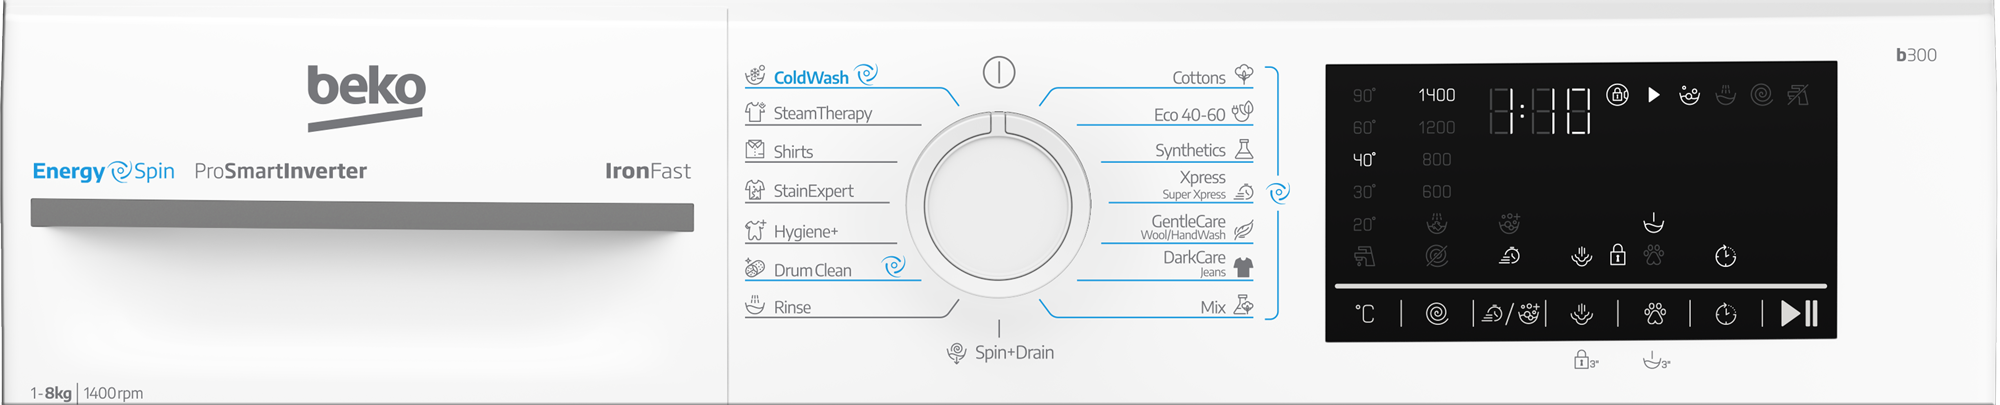Tap the no-spin crossed swirl indicator
This screenshot has width=2000, height=405.
pyautogui.click(x=1437, y=257)
